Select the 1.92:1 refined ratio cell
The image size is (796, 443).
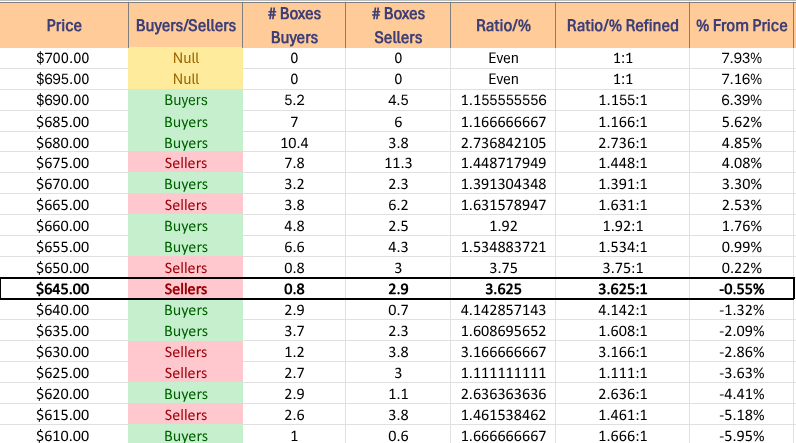pos(621,226)
